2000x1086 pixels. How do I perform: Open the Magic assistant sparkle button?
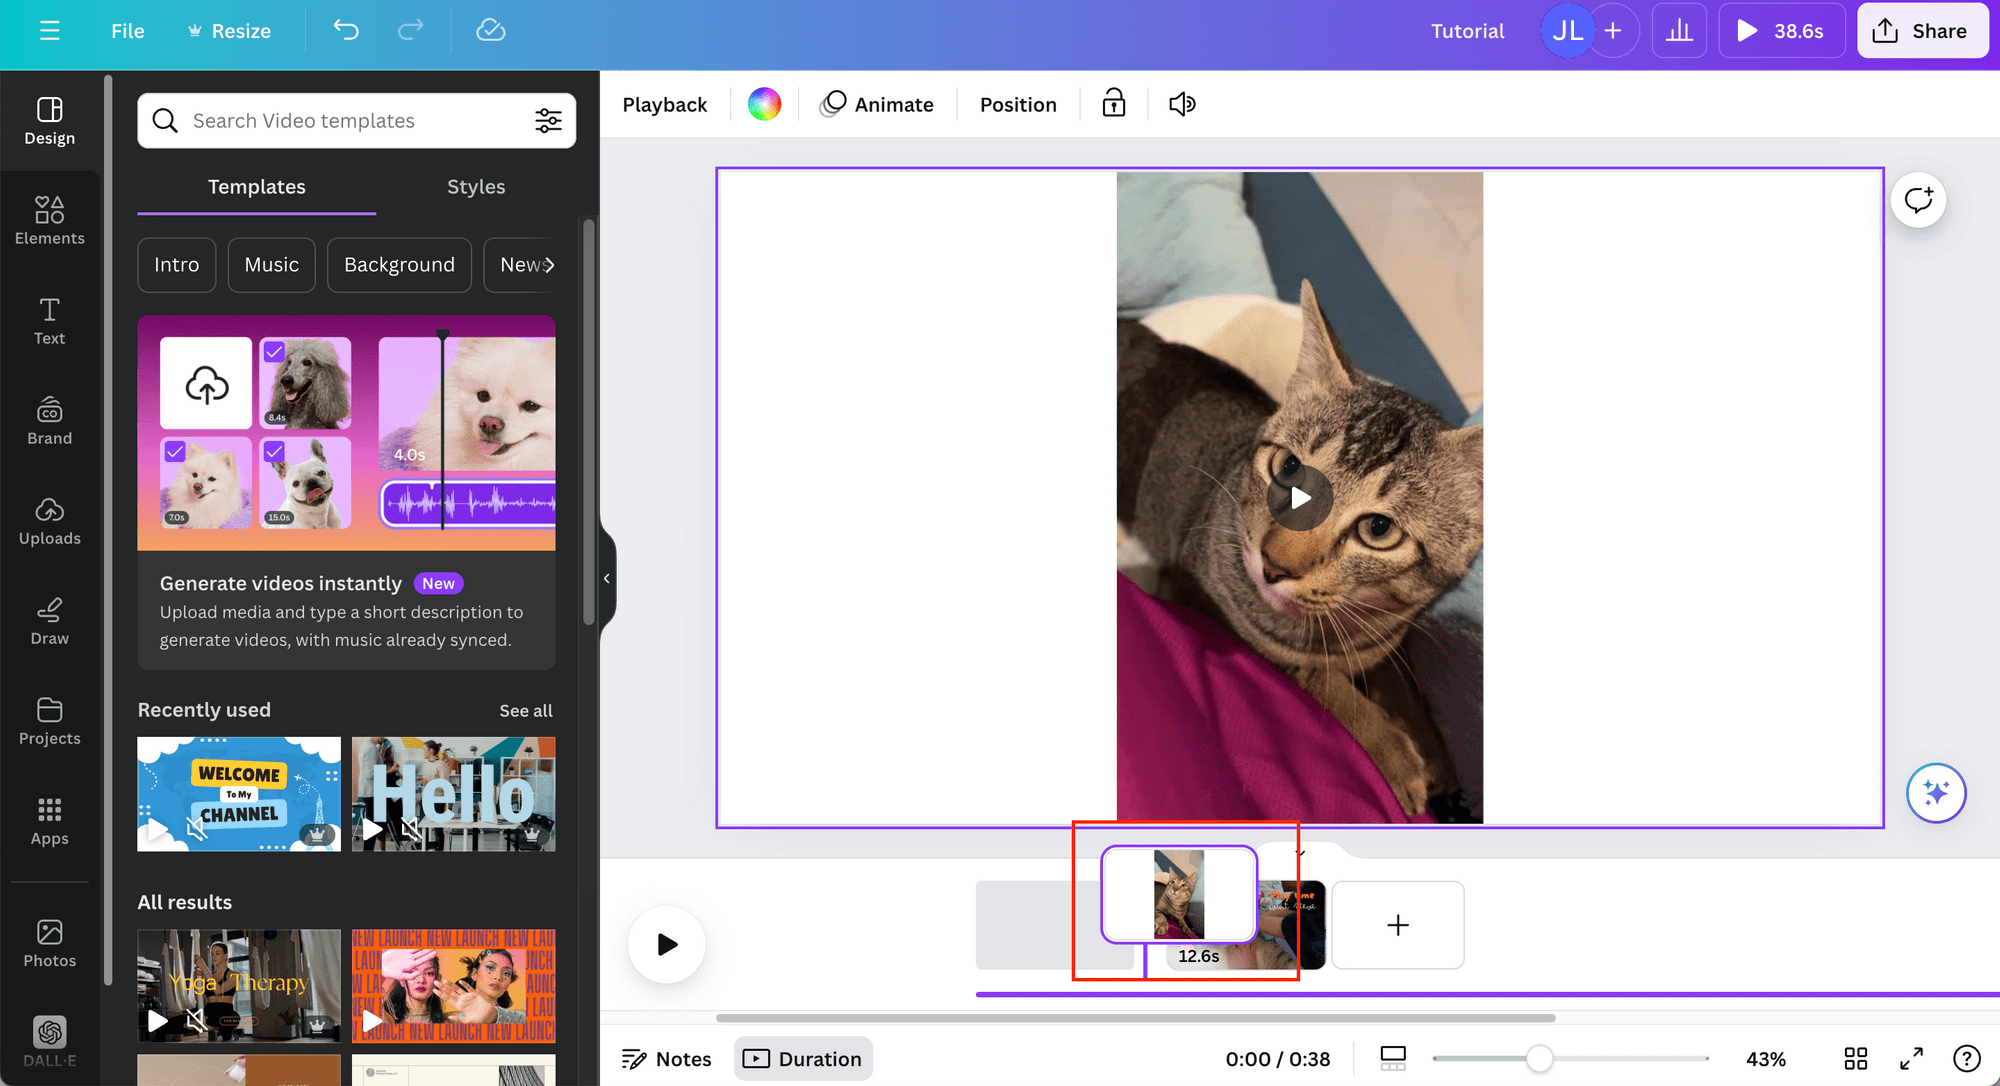1936,793
